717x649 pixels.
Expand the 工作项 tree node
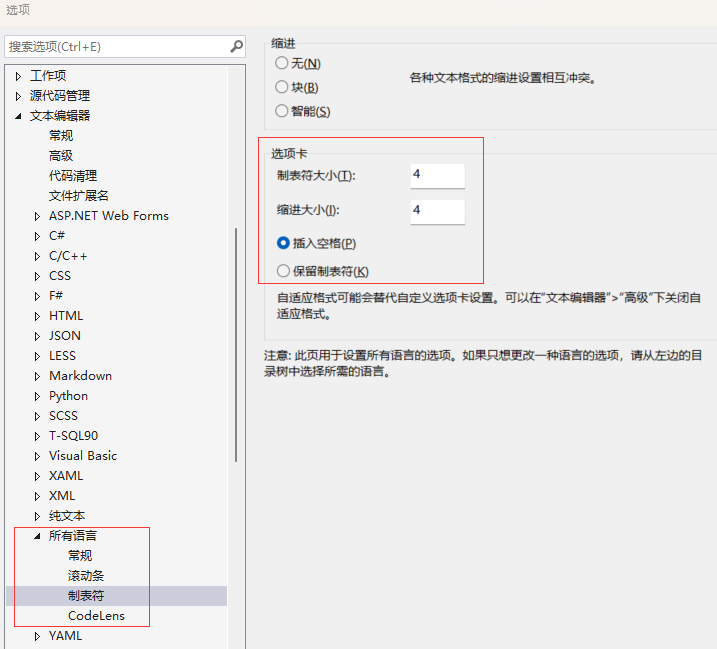coord(18,76)
